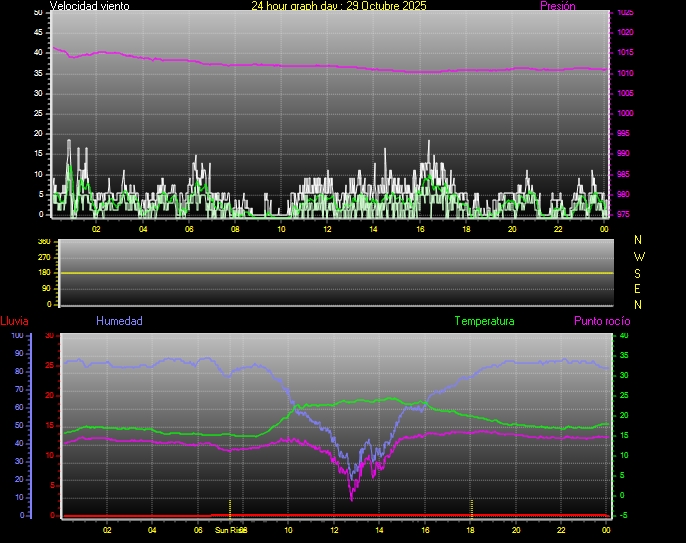This screenshot has width=686, height=543.
Task: Click the Lluvia legend label
Action: coord(14,321)
